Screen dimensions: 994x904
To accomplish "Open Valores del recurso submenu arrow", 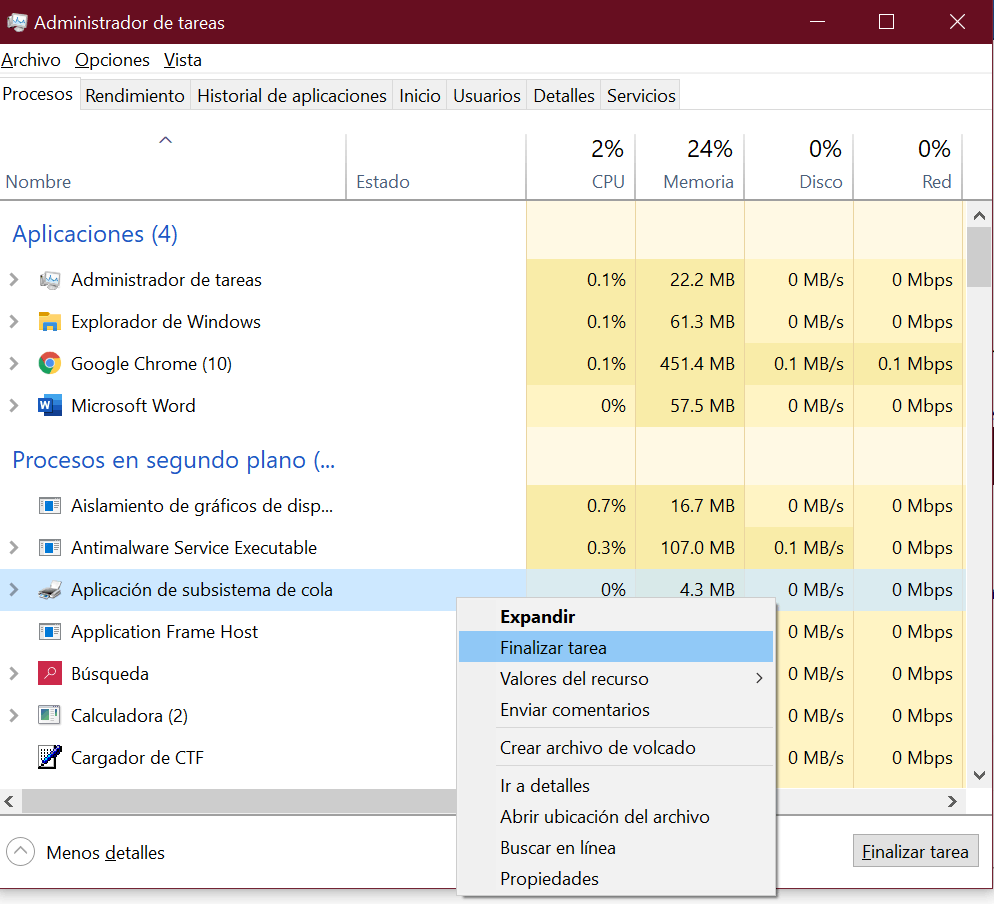I will pos(759,678).
